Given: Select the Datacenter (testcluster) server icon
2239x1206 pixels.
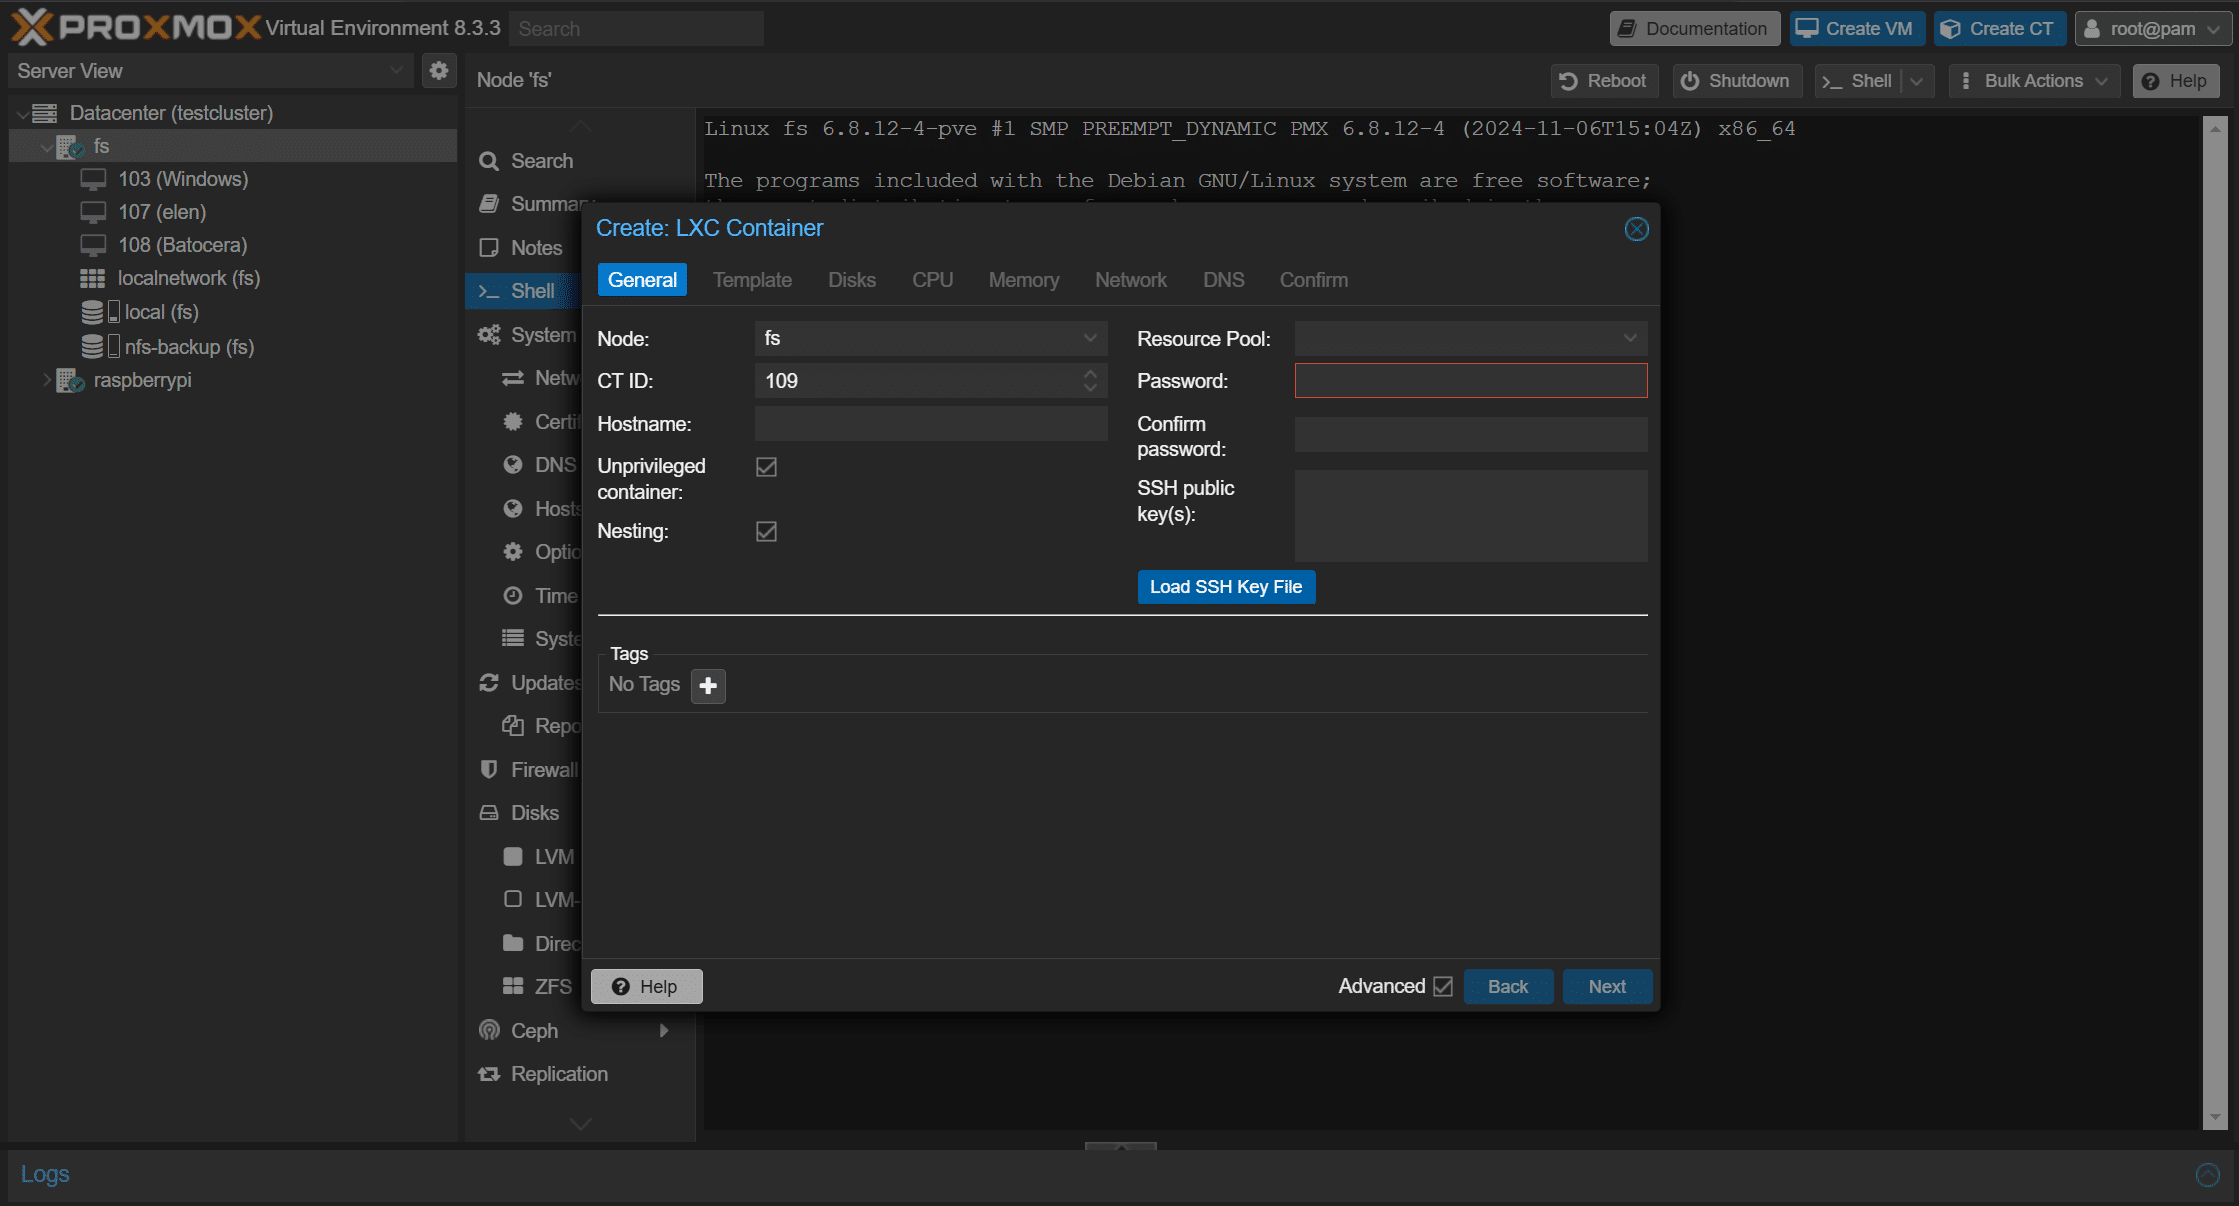Looking at the screenshot, I should [x=44, y=113].
